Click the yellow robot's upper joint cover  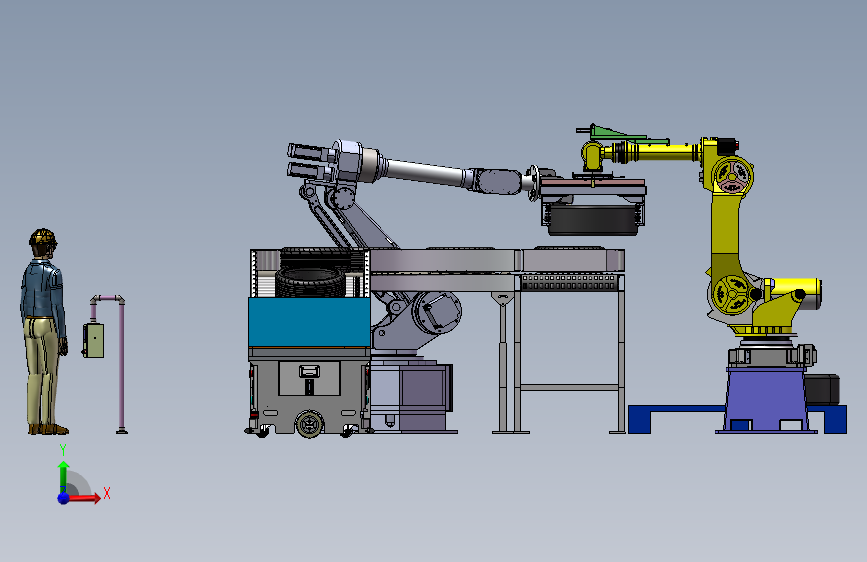coord(731,175)
